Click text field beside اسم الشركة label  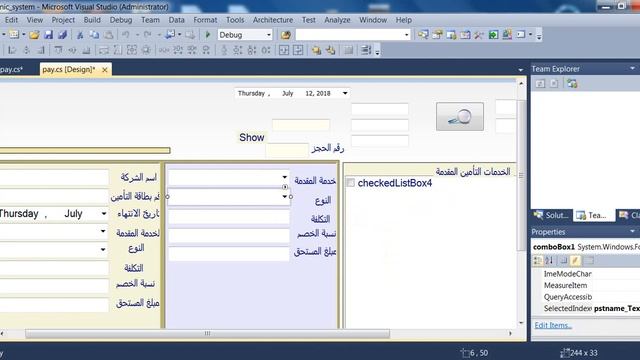[54, 178]
